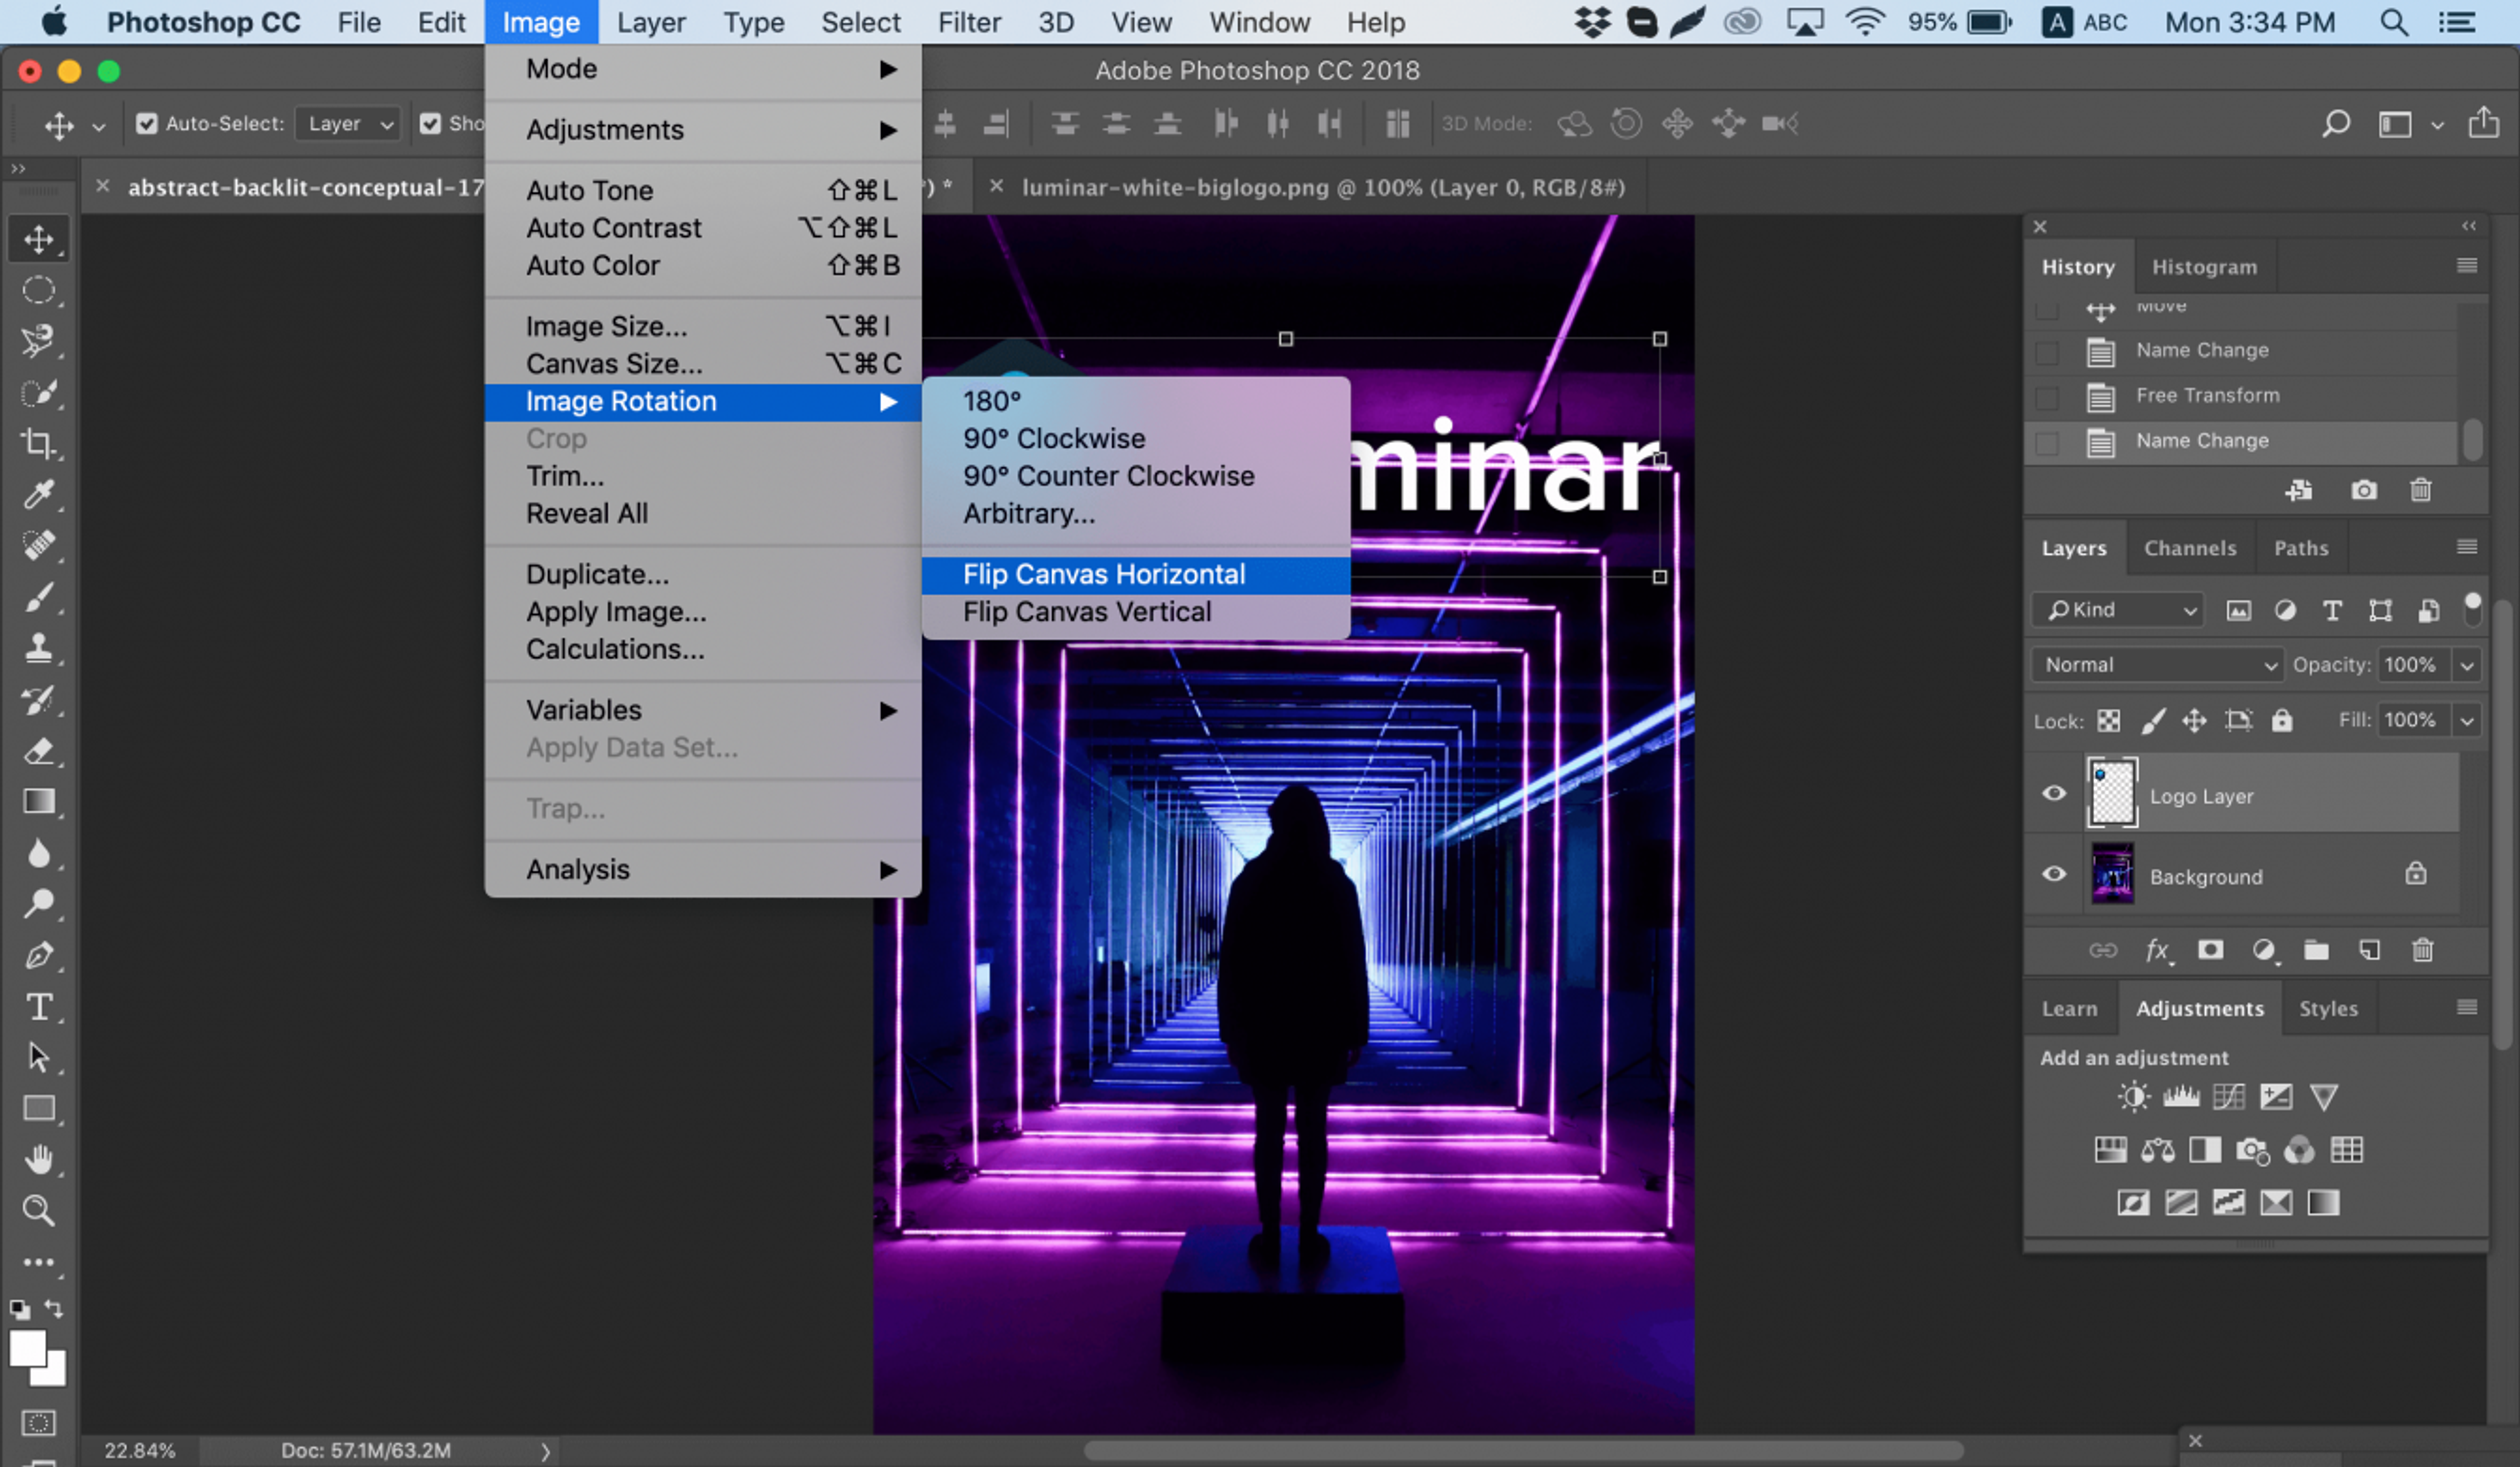Click the Histogram tab button
This screenshot has width=2520, height=1467.
tap(2202, 265)
